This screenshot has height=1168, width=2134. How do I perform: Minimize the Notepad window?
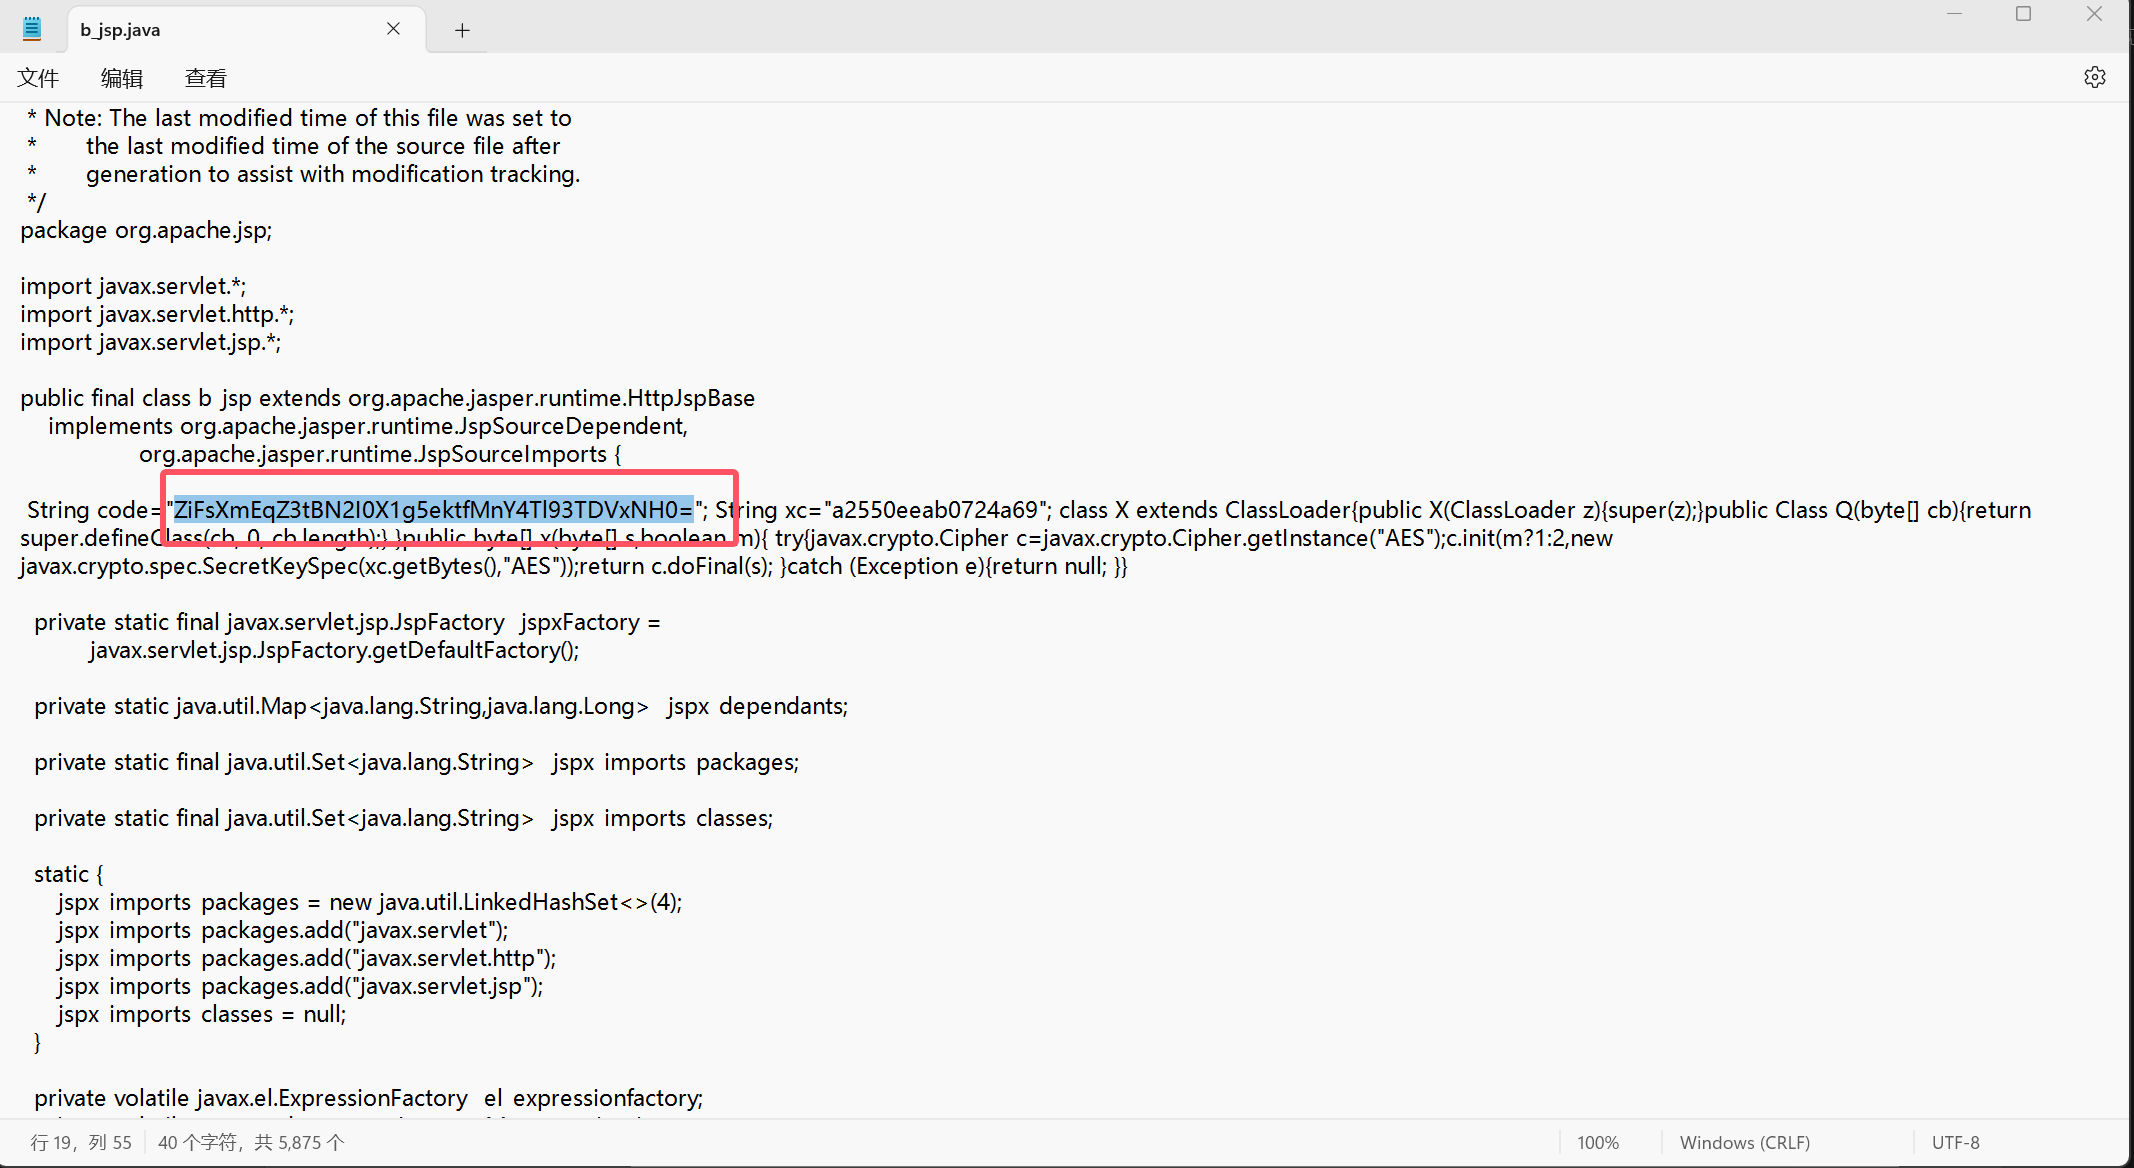(x=1954, y=14)
